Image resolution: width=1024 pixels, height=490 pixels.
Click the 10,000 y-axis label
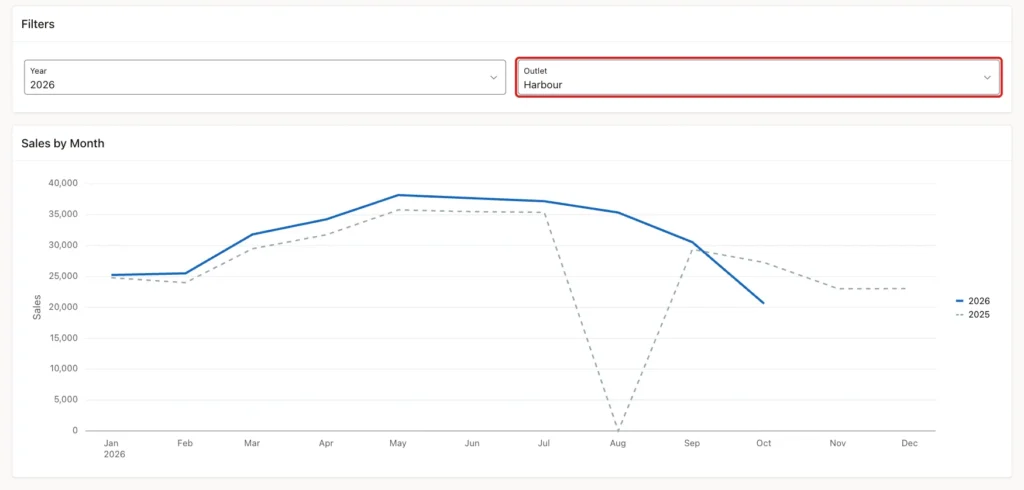63,368
